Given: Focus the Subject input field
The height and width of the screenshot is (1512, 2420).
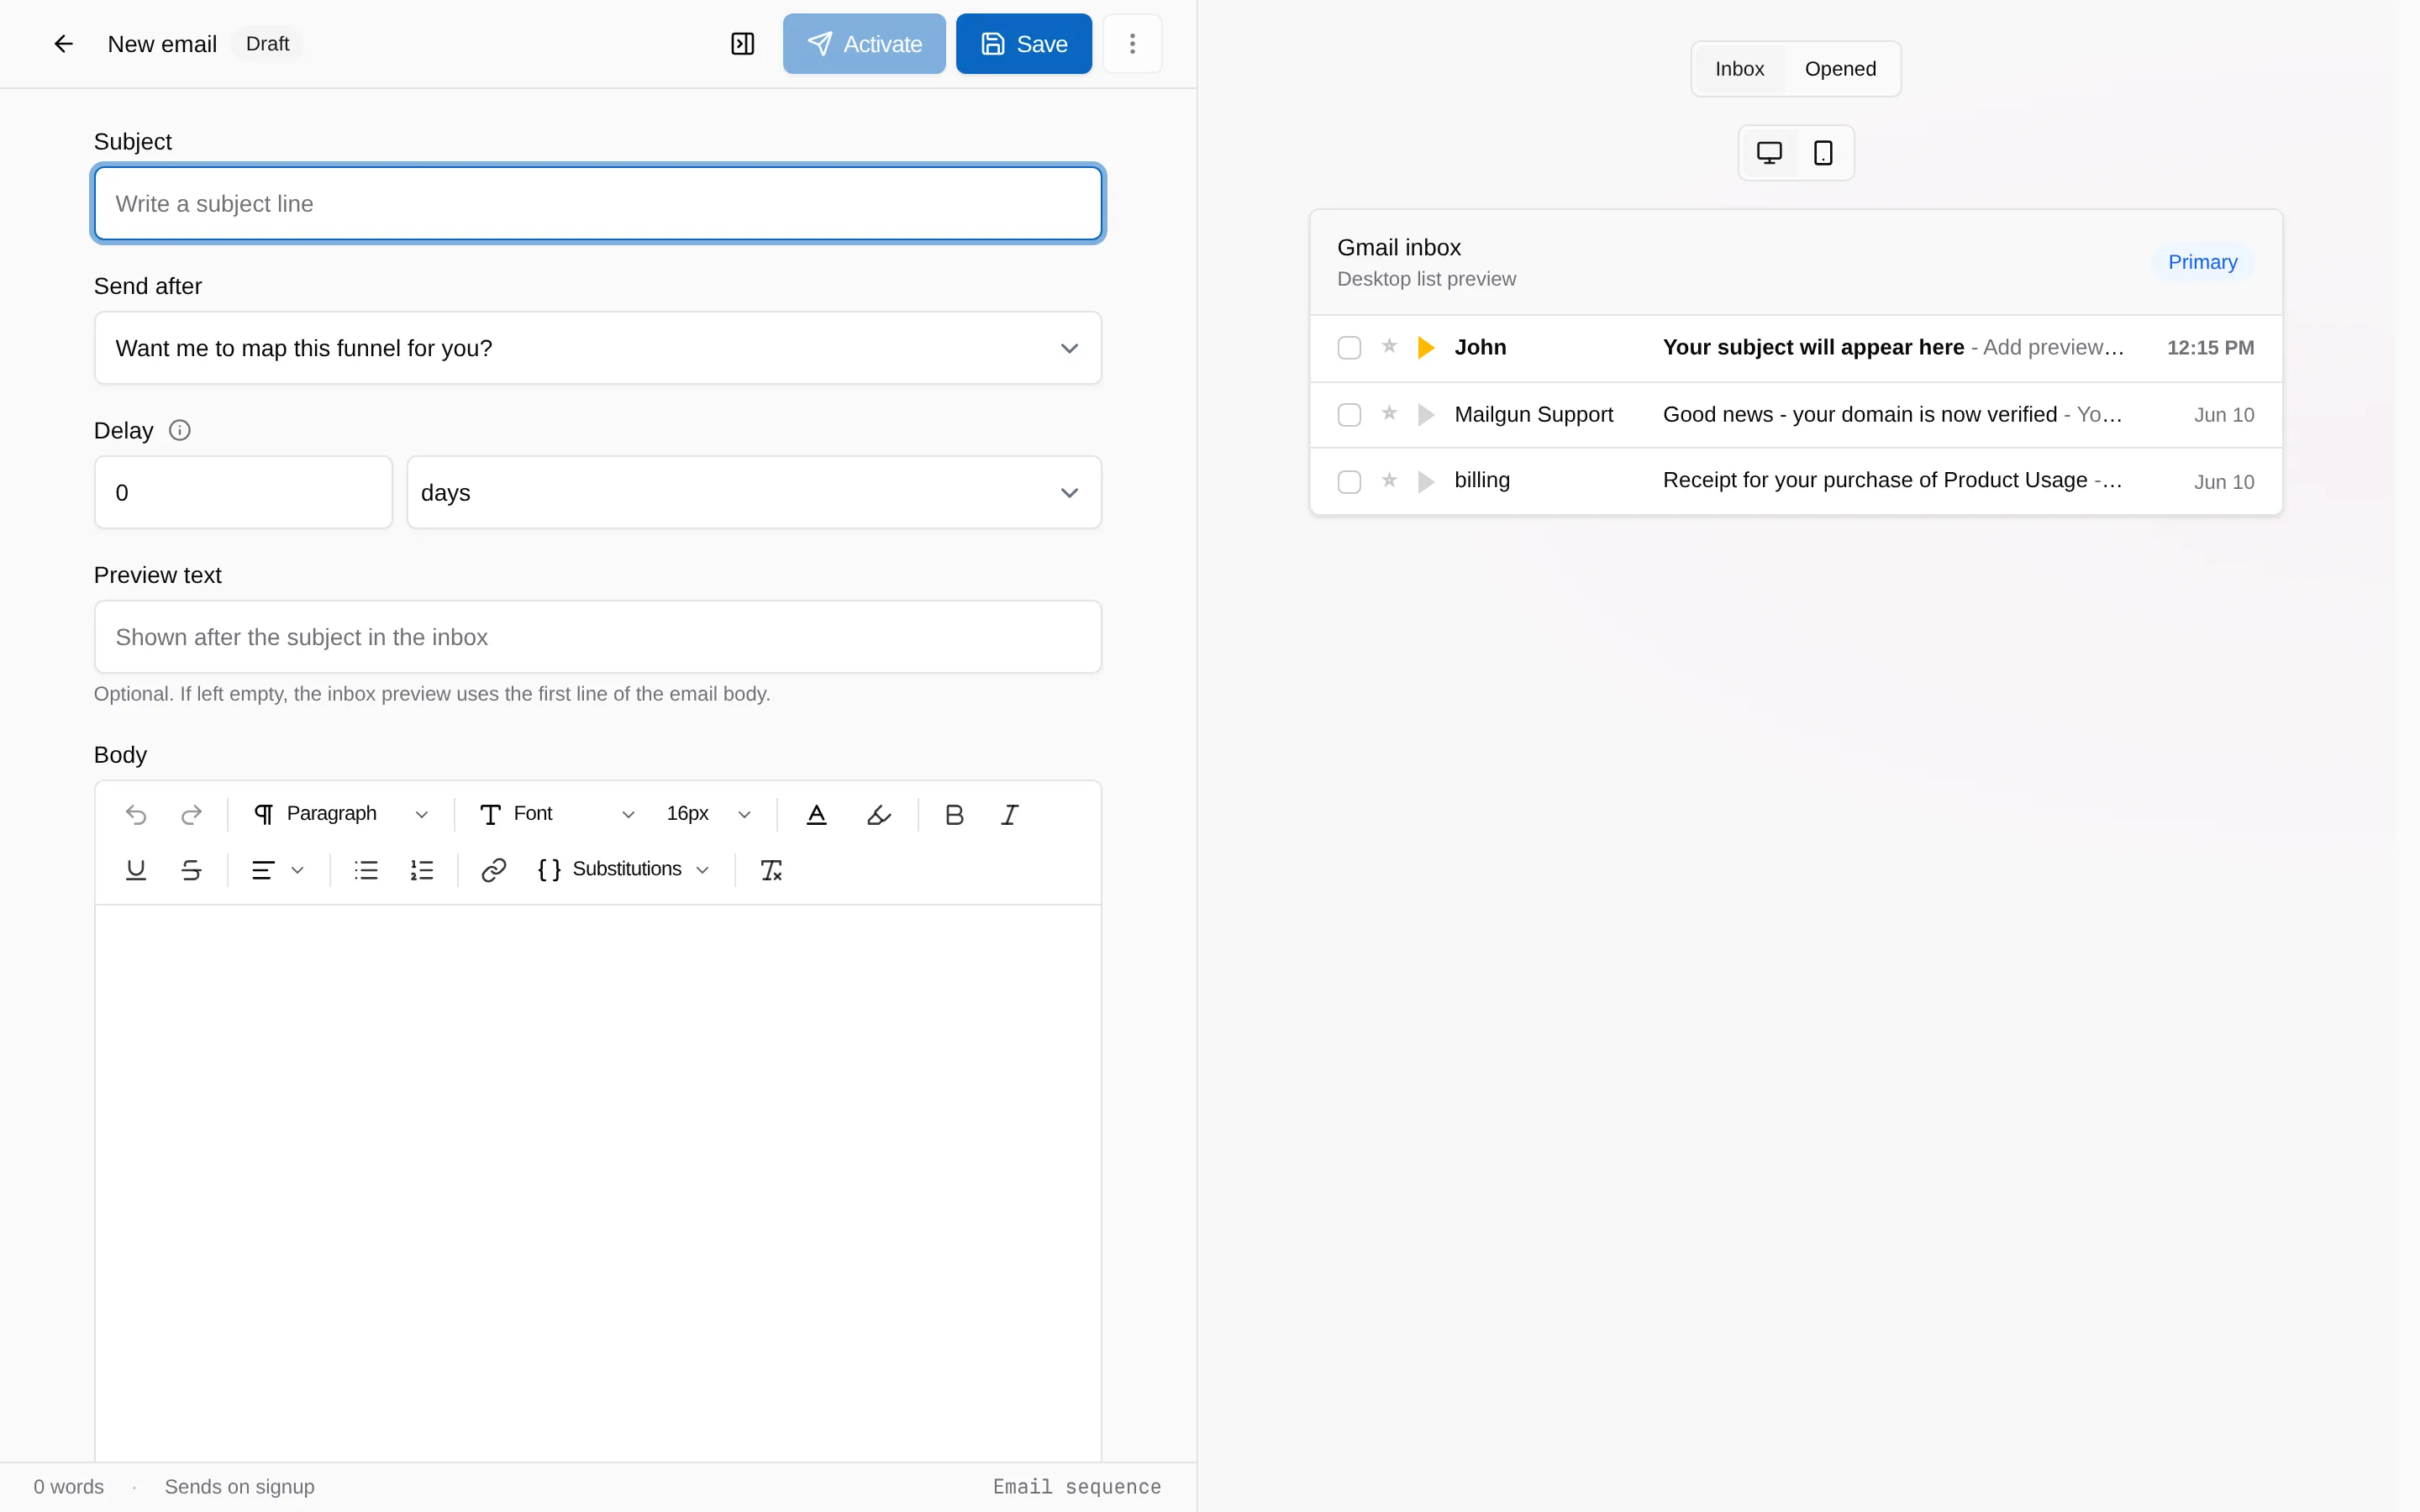Looking at the screenshot, I should click(598, 203).
